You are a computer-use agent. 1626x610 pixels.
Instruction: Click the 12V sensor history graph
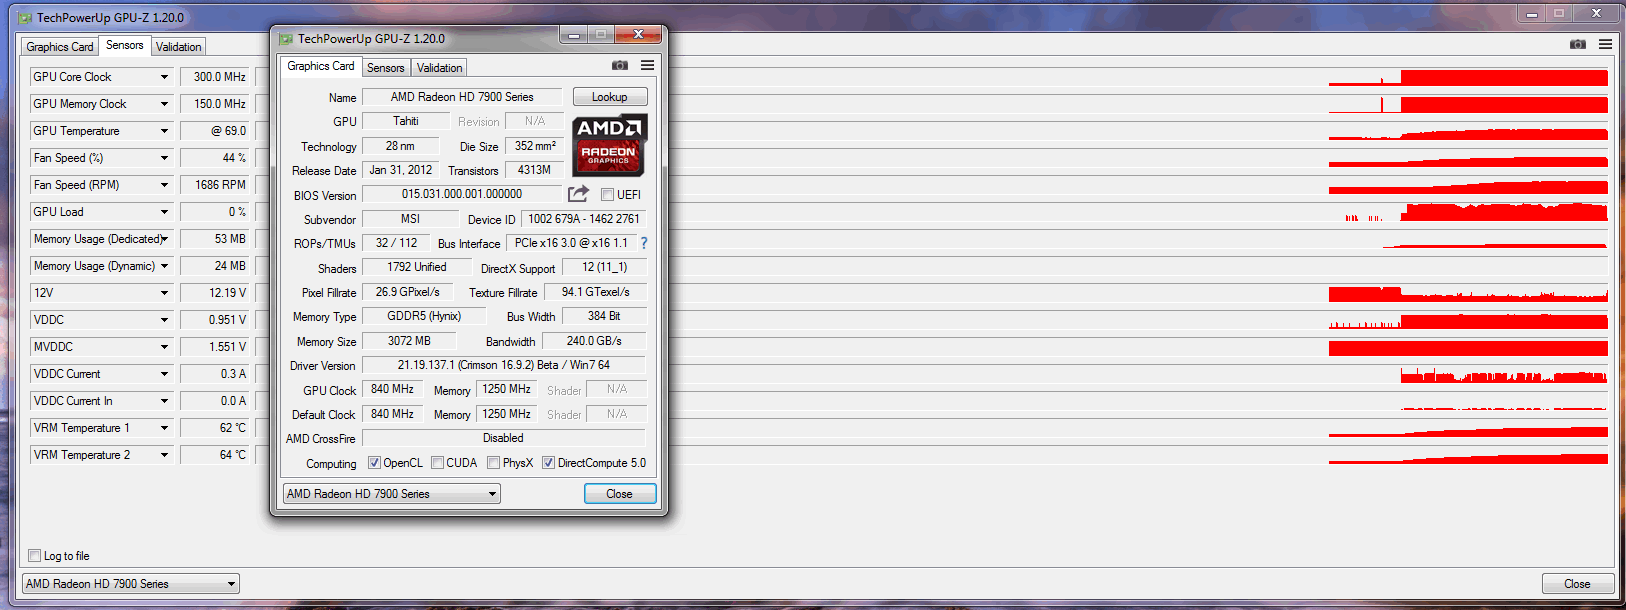coord(1468,293)
